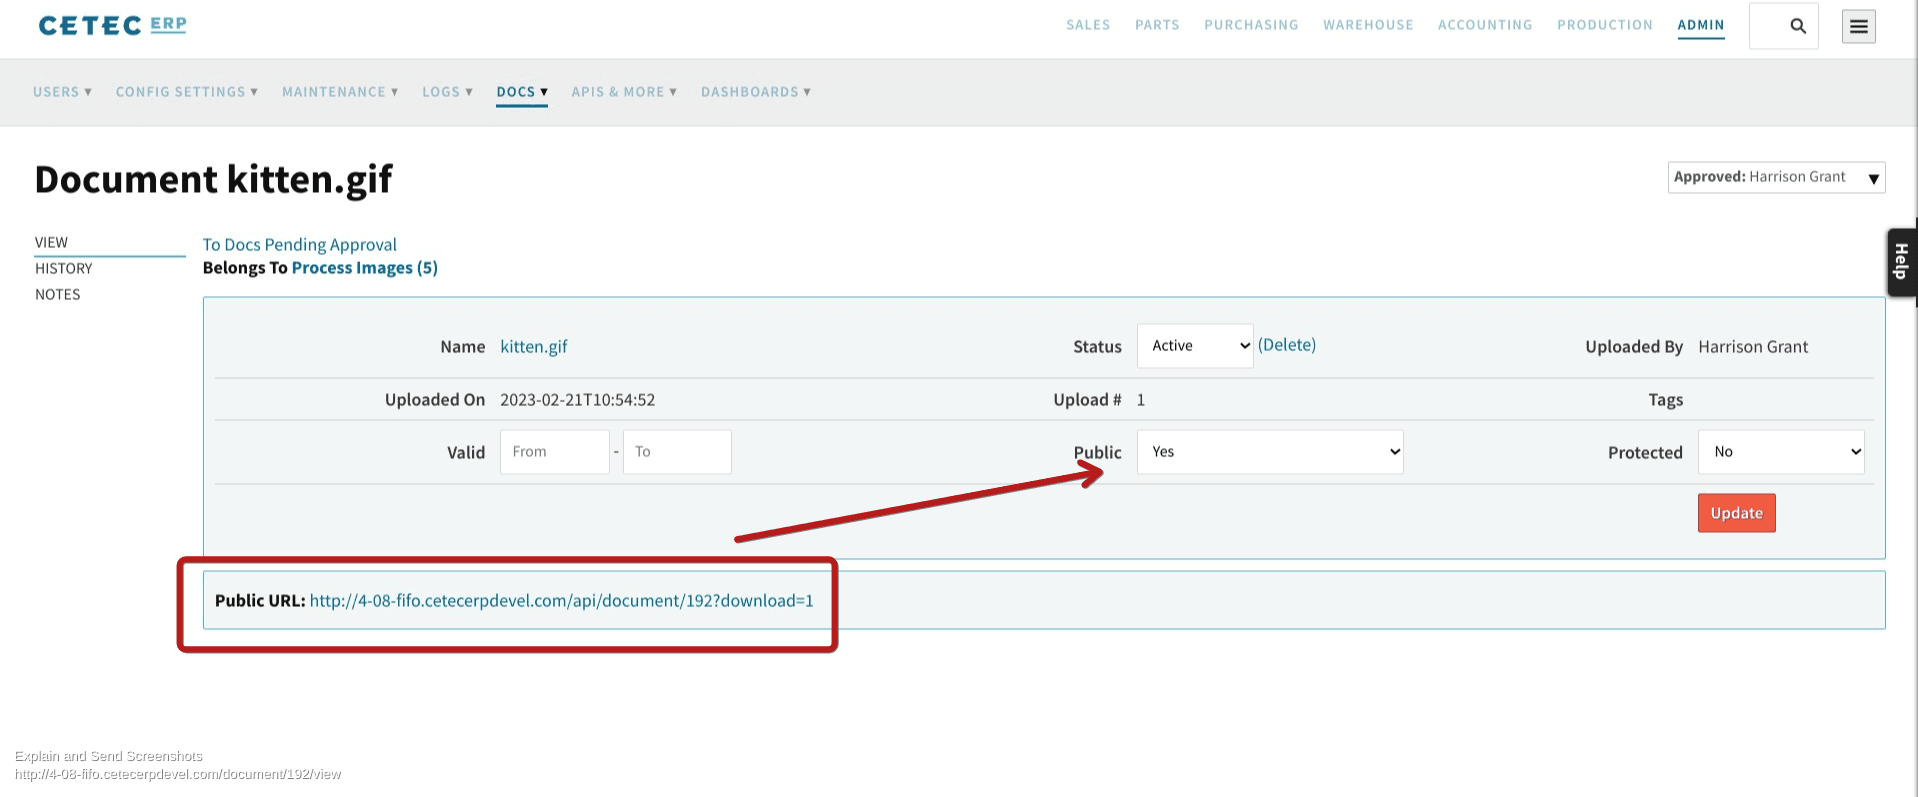Screen dimensions: 1918x797
Task: Expand the Status dropdown set to Active
Action: [1194, 346]
